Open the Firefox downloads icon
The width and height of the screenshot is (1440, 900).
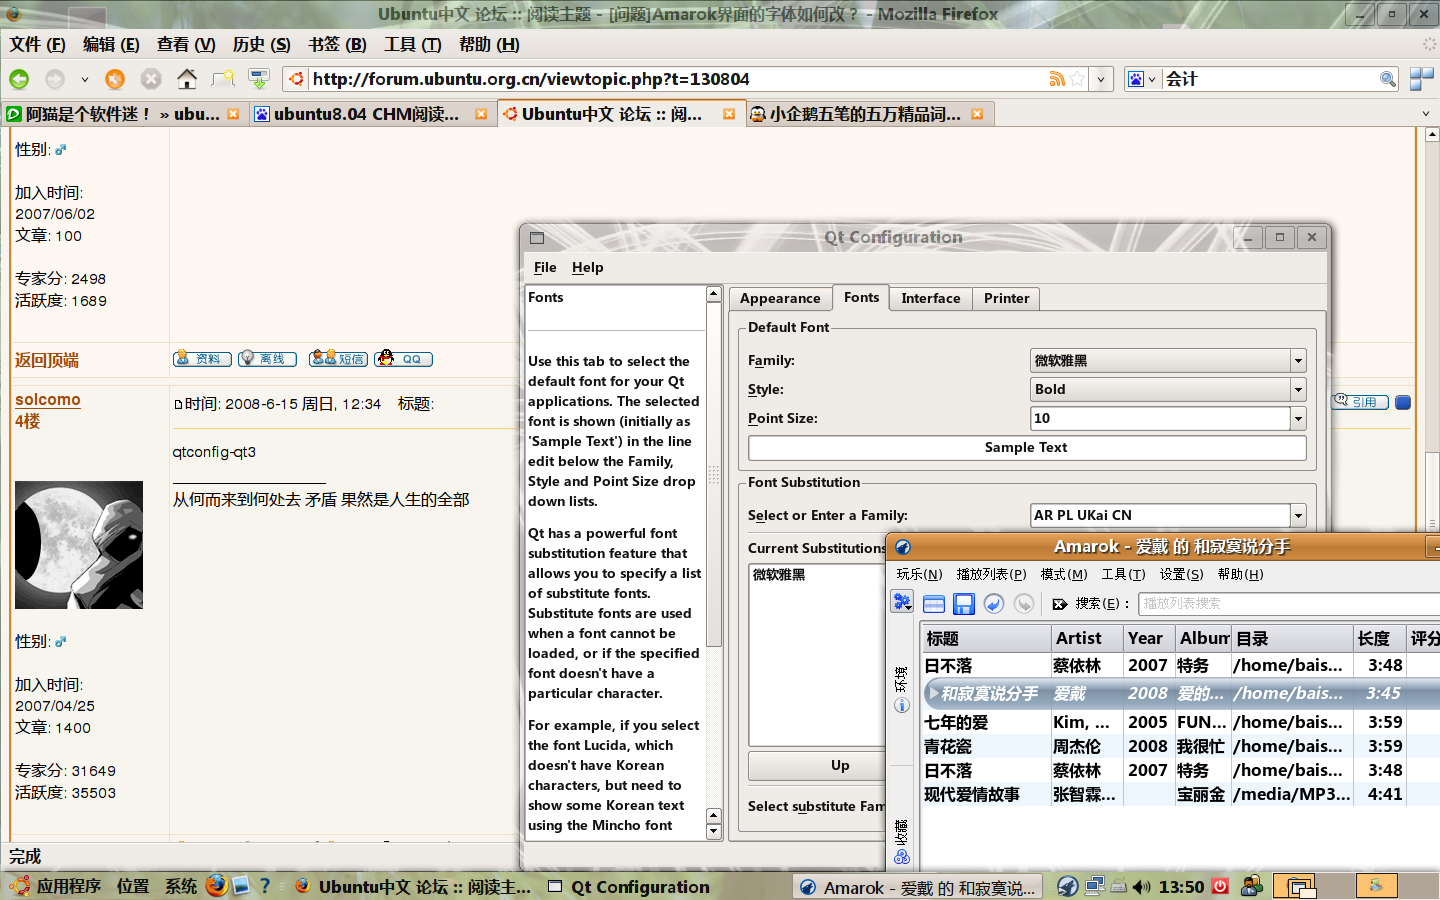click(x=259, y=79)
